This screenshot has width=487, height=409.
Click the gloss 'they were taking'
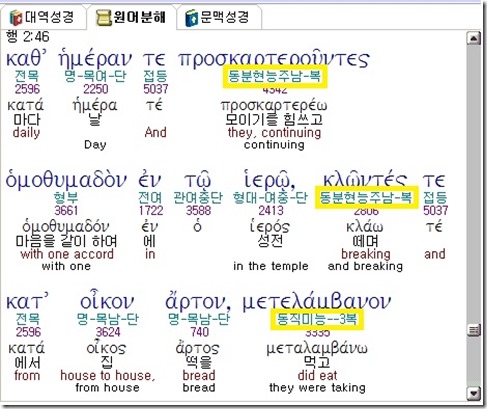pyautogui.click(x=317, y=388)
